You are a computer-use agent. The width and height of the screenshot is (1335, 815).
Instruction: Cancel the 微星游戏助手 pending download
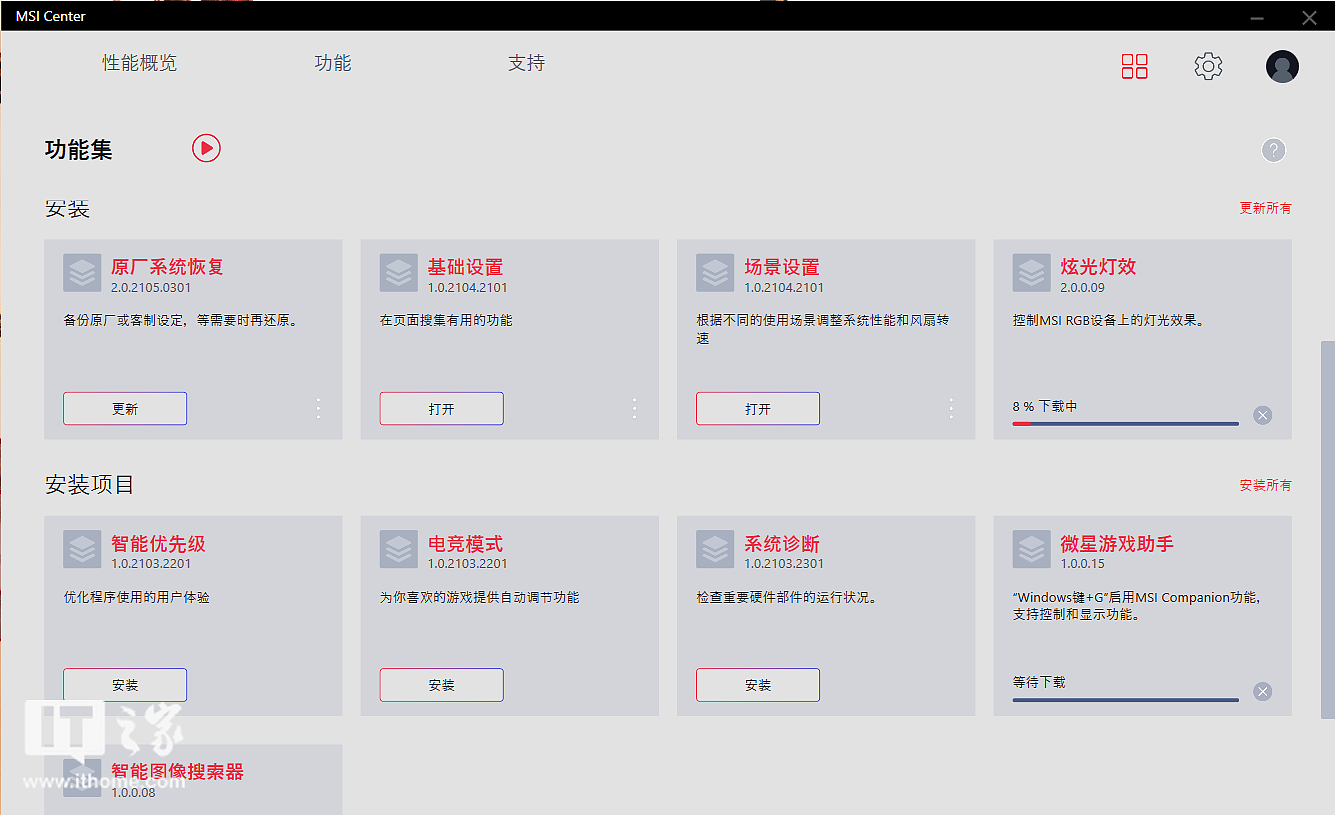coord(1263,692)
